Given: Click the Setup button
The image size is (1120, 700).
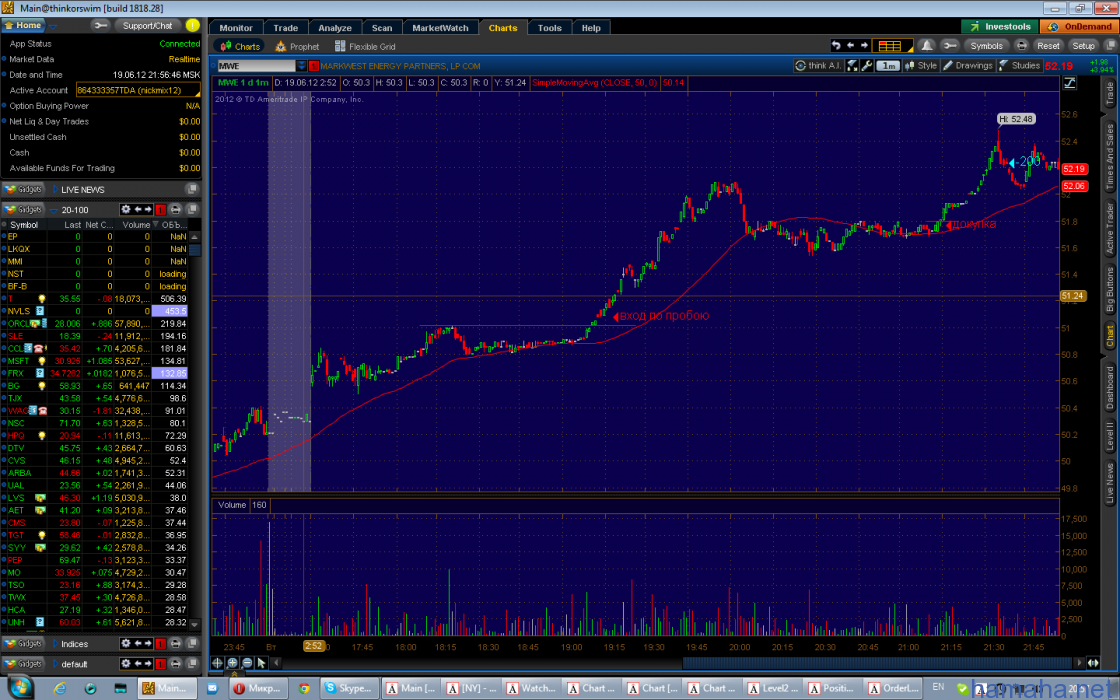Looking at the screenshot, I should [1084, 46].
